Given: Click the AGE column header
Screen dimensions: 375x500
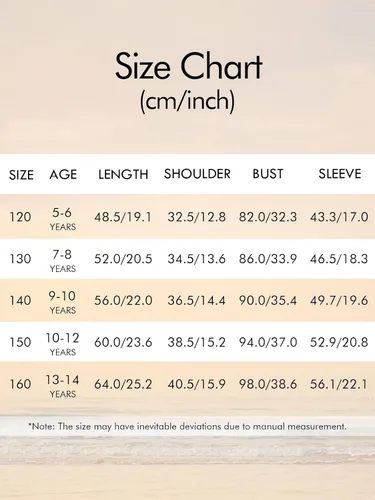Looking at the screenshot, I should [63, 174].
